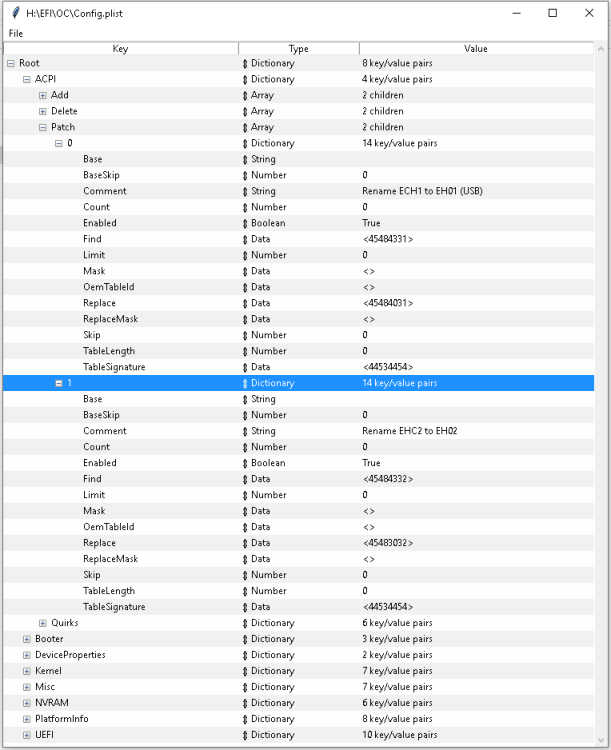Expand the UEFI section
Screen dimensions: 611x750
click(27, 735)
